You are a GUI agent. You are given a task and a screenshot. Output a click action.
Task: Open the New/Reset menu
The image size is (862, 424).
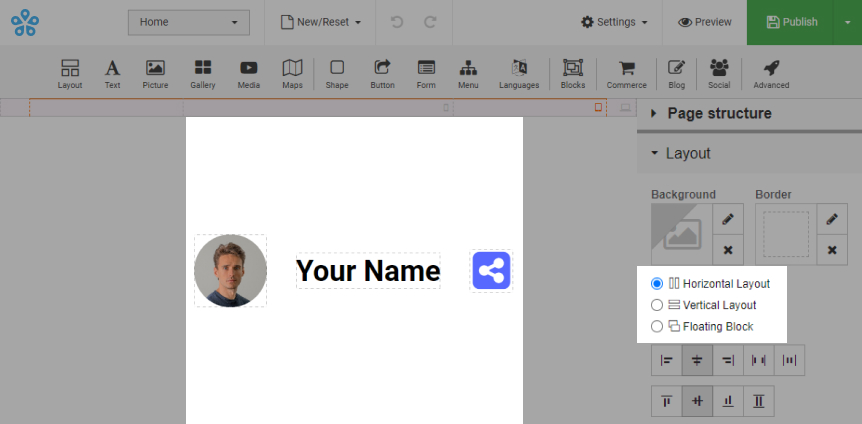pos(320,22)
